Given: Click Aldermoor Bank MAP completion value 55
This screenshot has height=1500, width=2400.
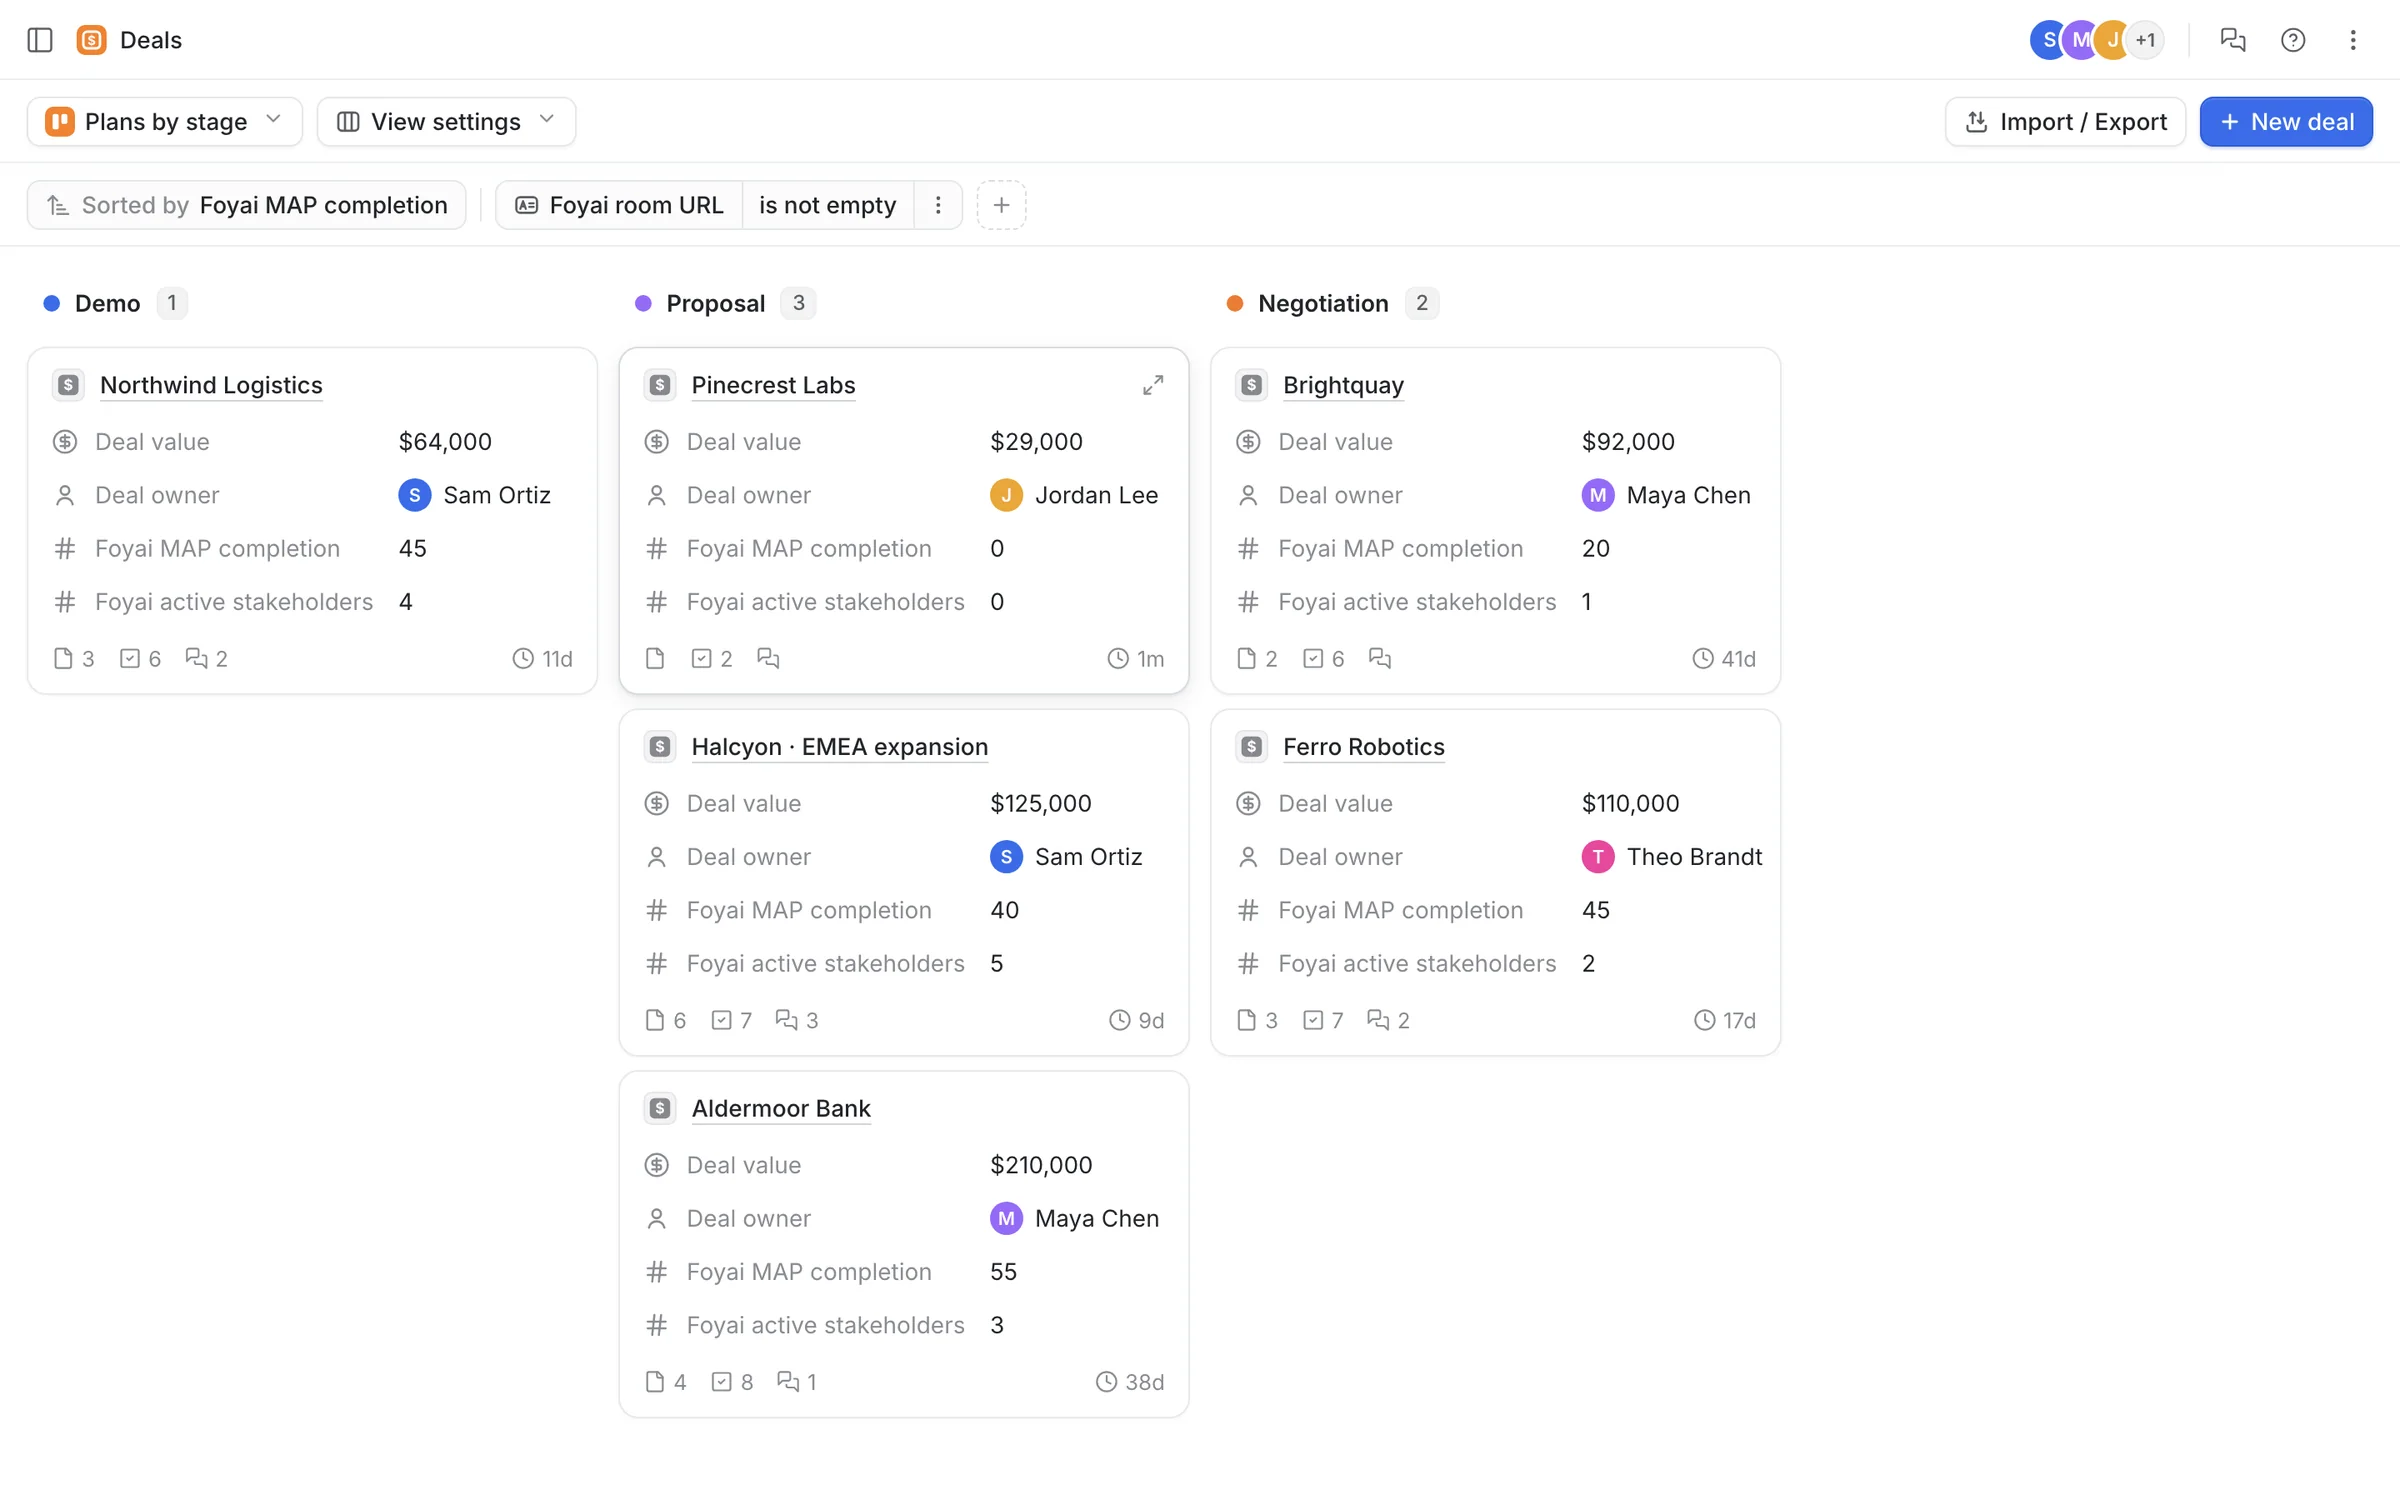Looking at the screenshot, I should pyautogui.click(x=1003, y=1272).
